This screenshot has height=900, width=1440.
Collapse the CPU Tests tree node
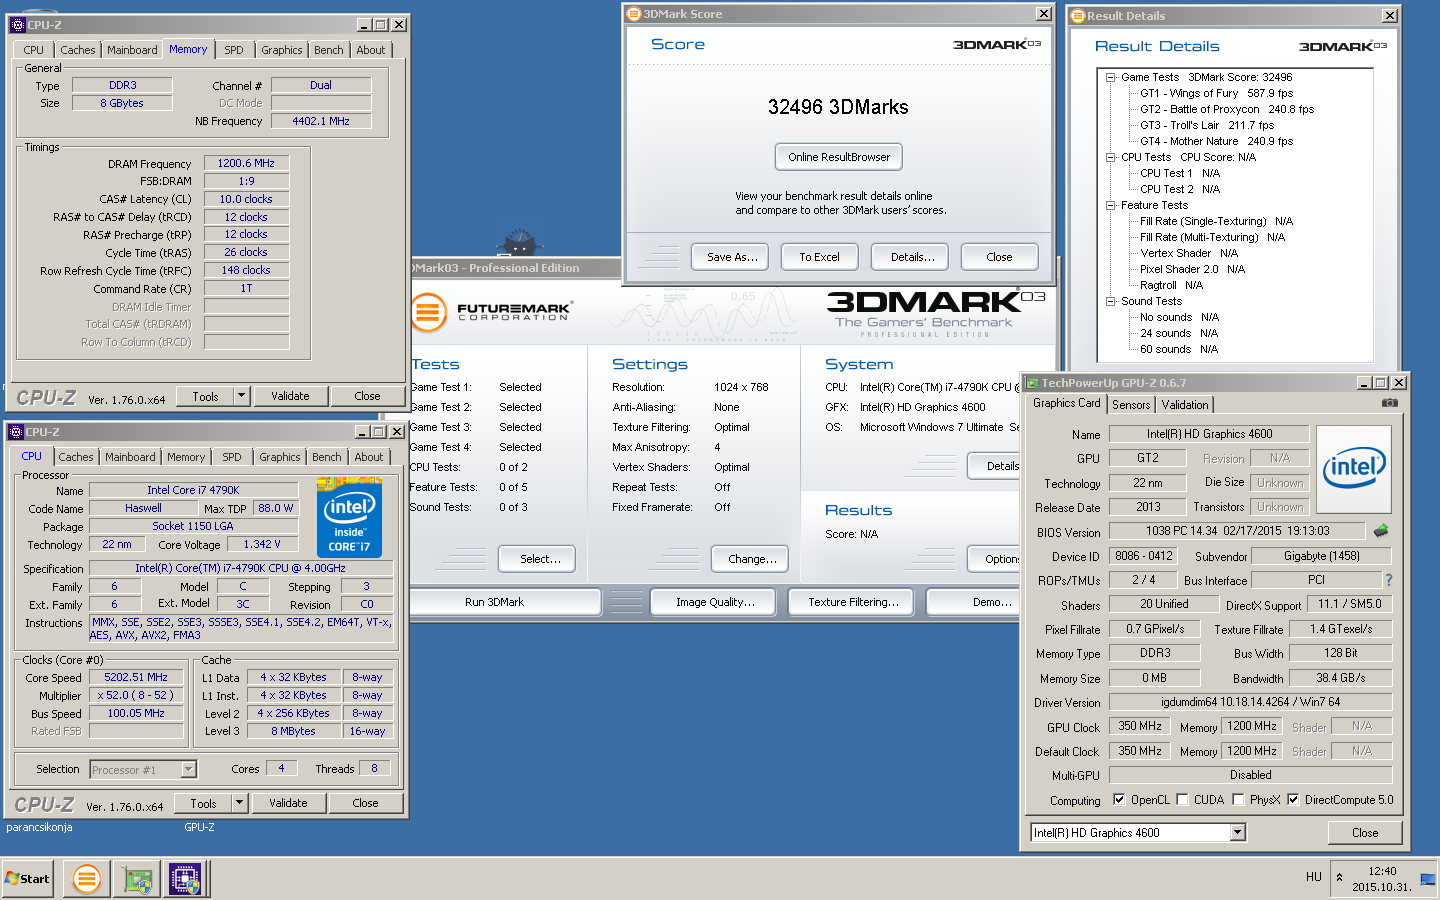coord(1110,157)
